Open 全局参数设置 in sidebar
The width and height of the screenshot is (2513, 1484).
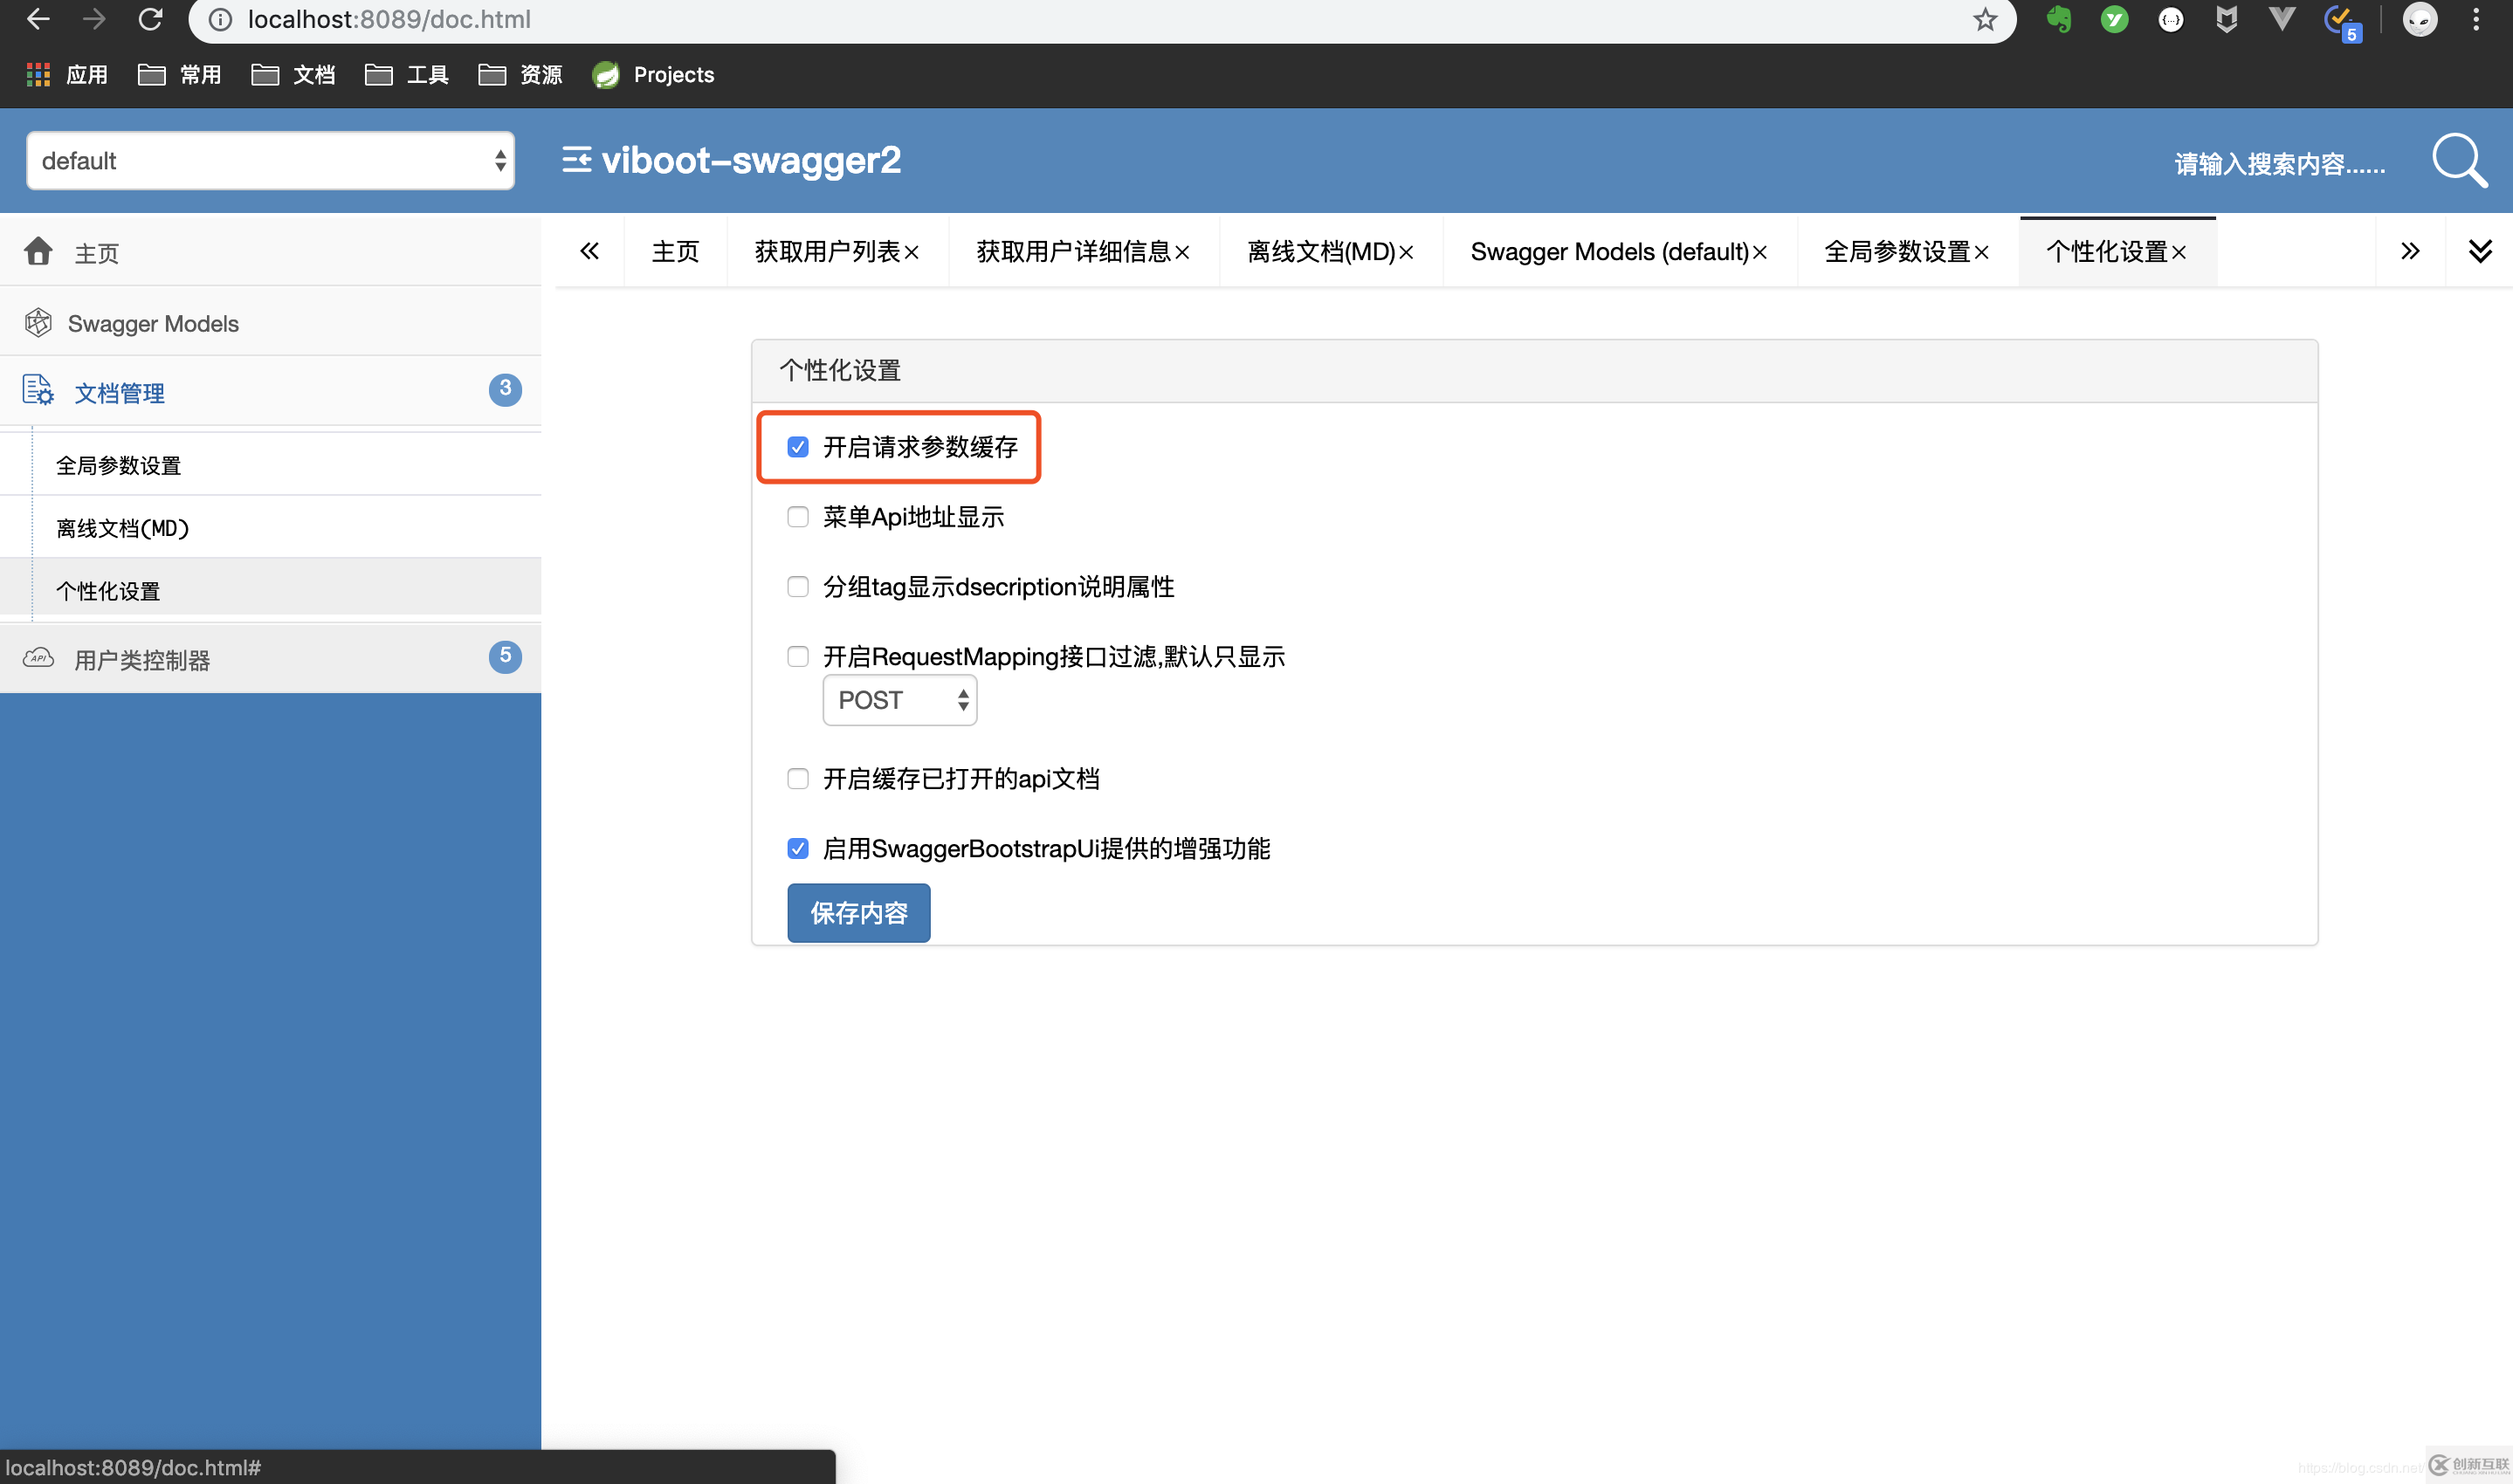[118, 465]
